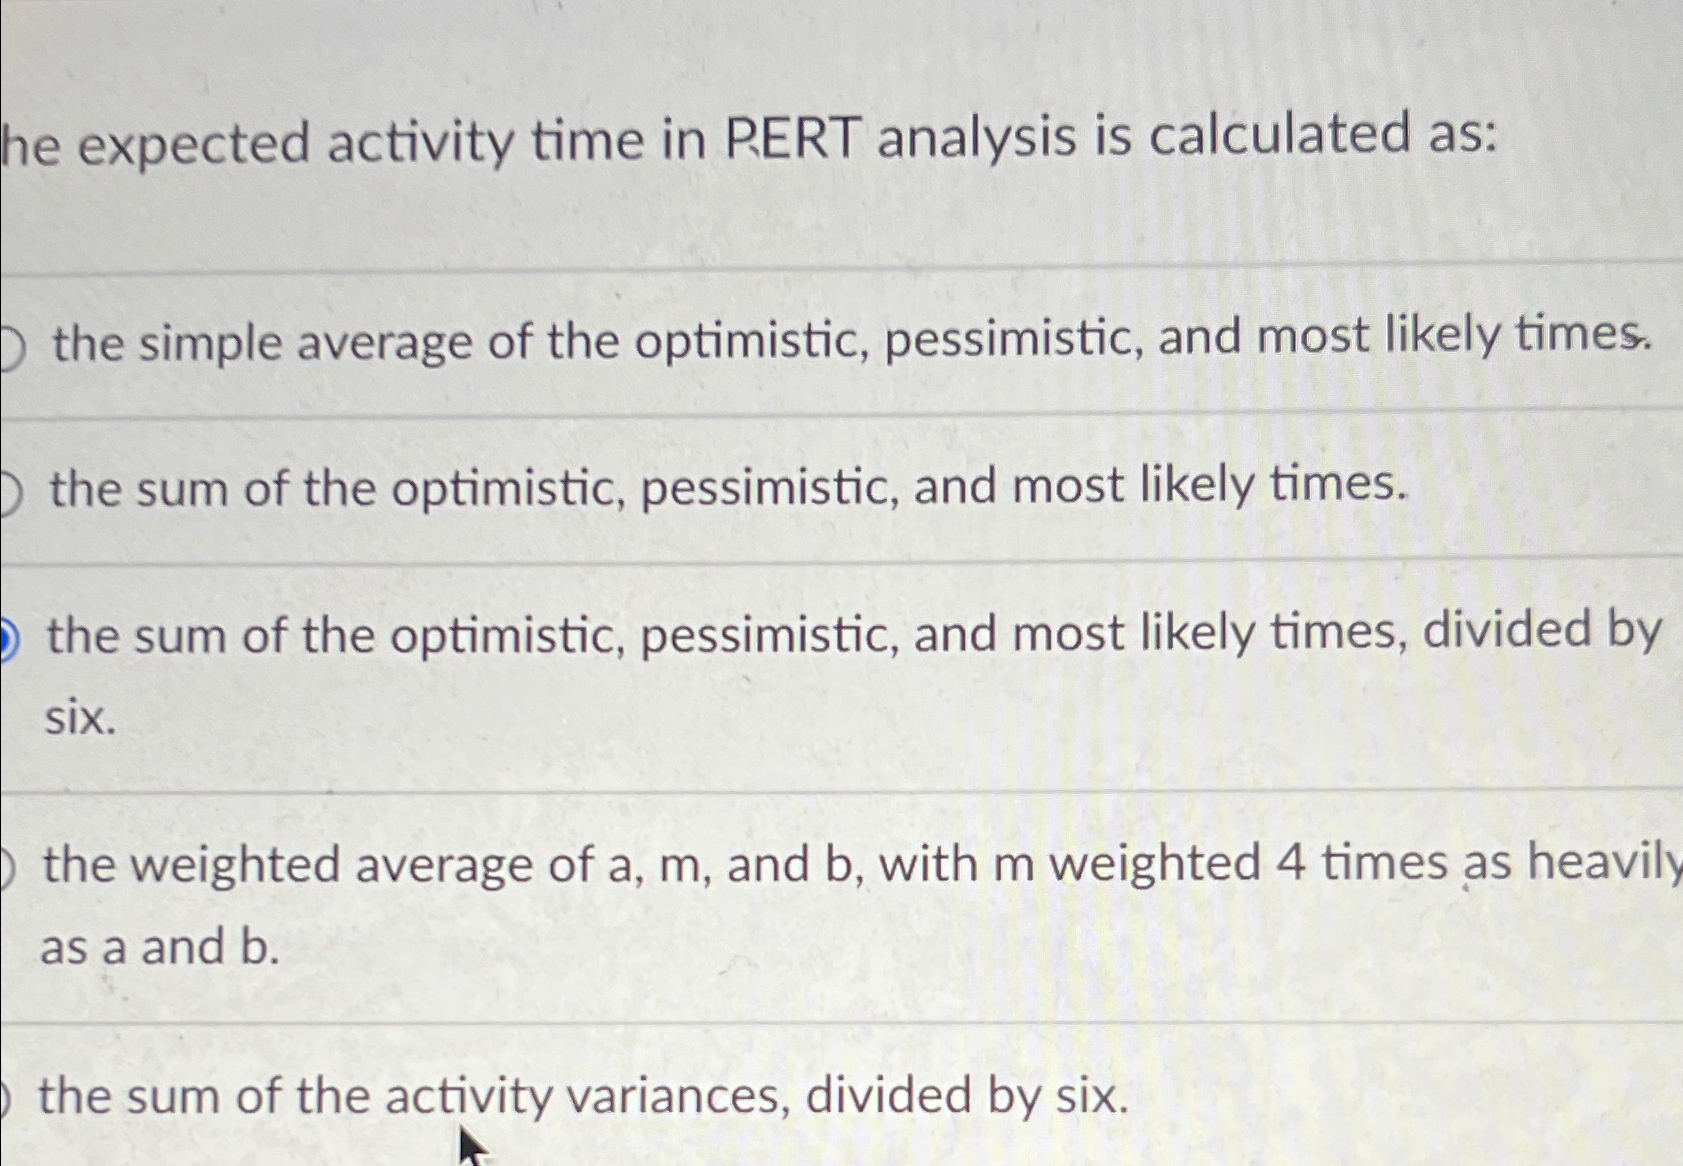Screen dimensions: 1683x1166
Task: Select the weighted average radio button
Action: 6,866
